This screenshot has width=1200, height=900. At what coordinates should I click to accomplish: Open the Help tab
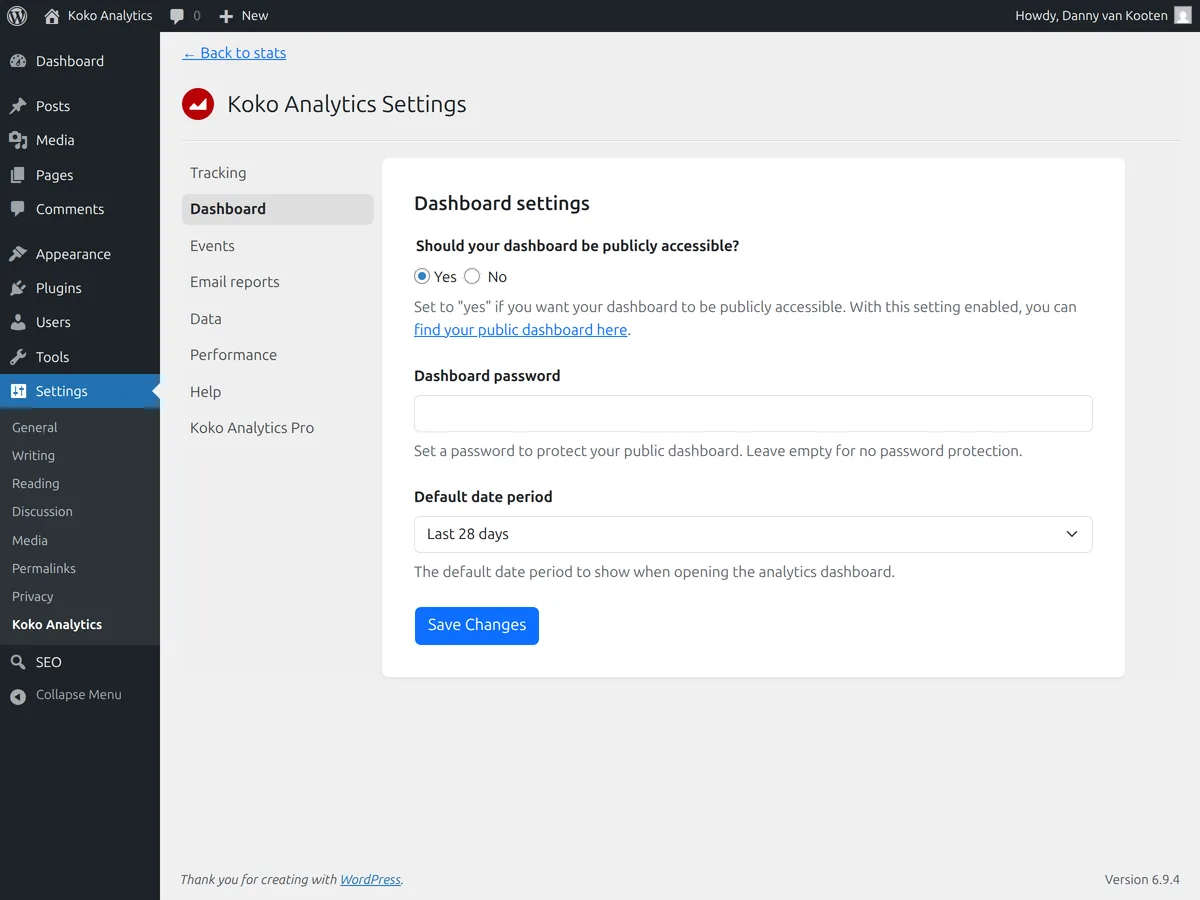tap(278, 392)
